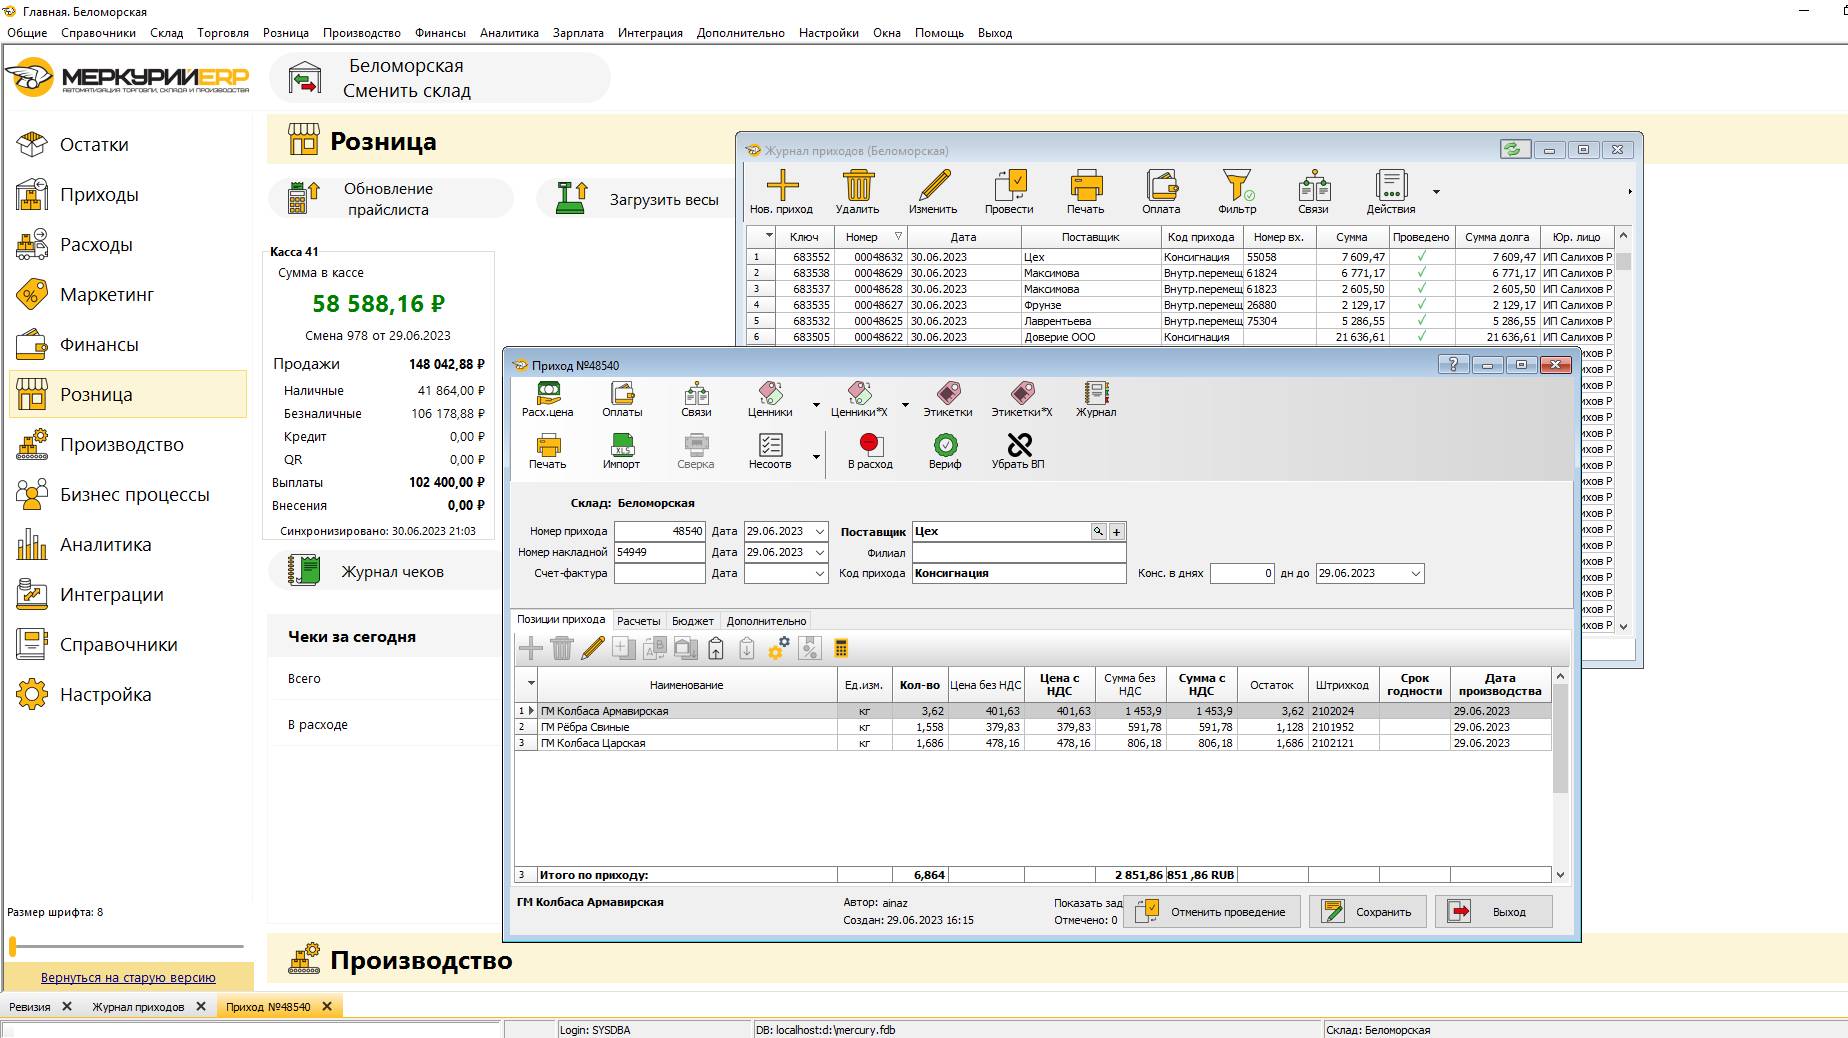This screenshot has width=1848, height=1038.
Task: Open the Счет-фактура date dropdown
Action: click(820, 574)
